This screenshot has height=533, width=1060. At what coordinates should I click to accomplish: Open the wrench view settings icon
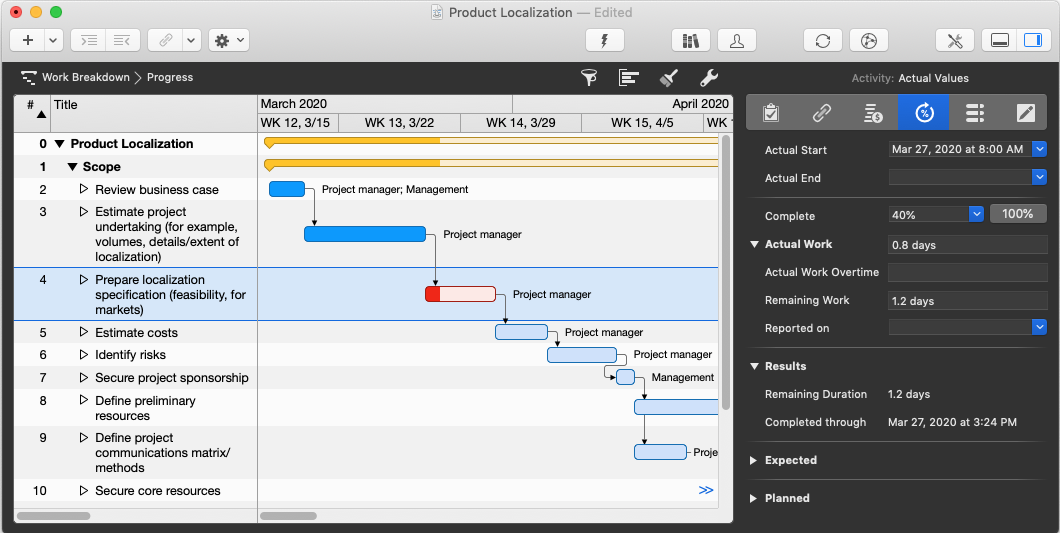[x=708, y=78]
